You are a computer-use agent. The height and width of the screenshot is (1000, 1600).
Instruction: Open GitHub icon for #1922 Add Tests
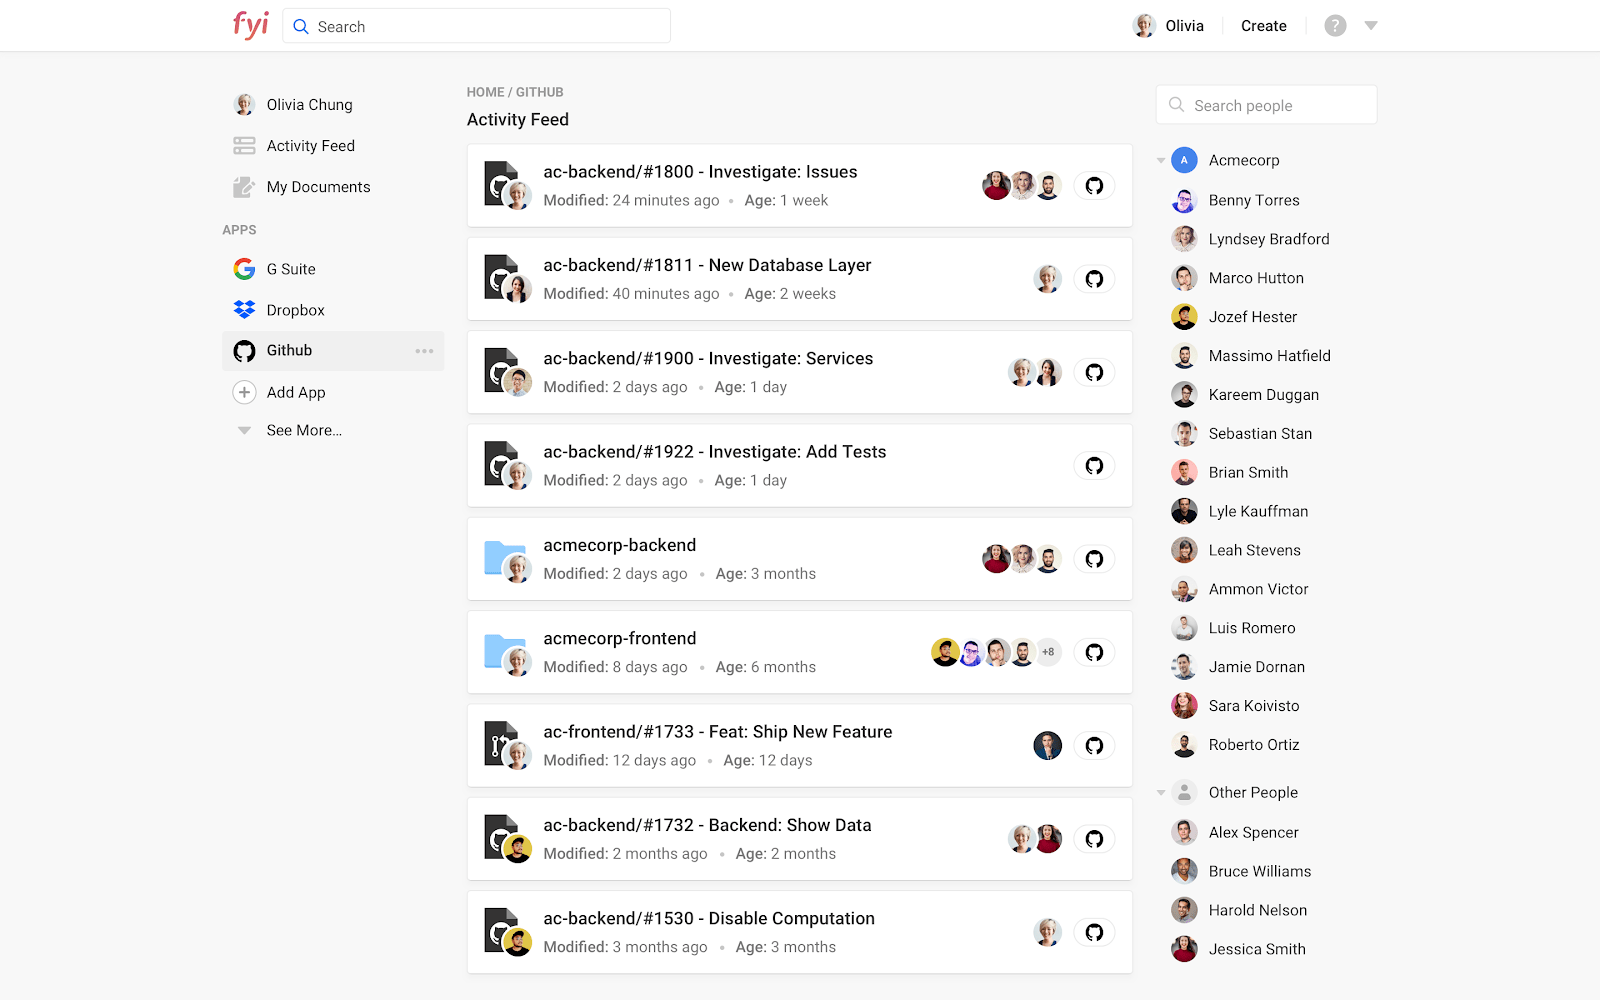[1094, 466]
